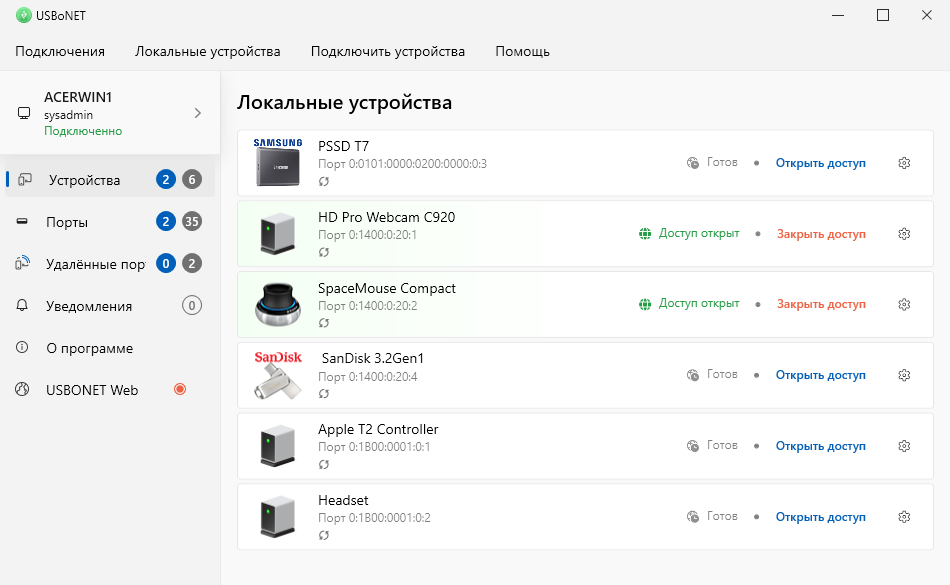950x585 pixels.
Task: Click Открыть доступ for Apple T2 Controller
Action: 820,446
